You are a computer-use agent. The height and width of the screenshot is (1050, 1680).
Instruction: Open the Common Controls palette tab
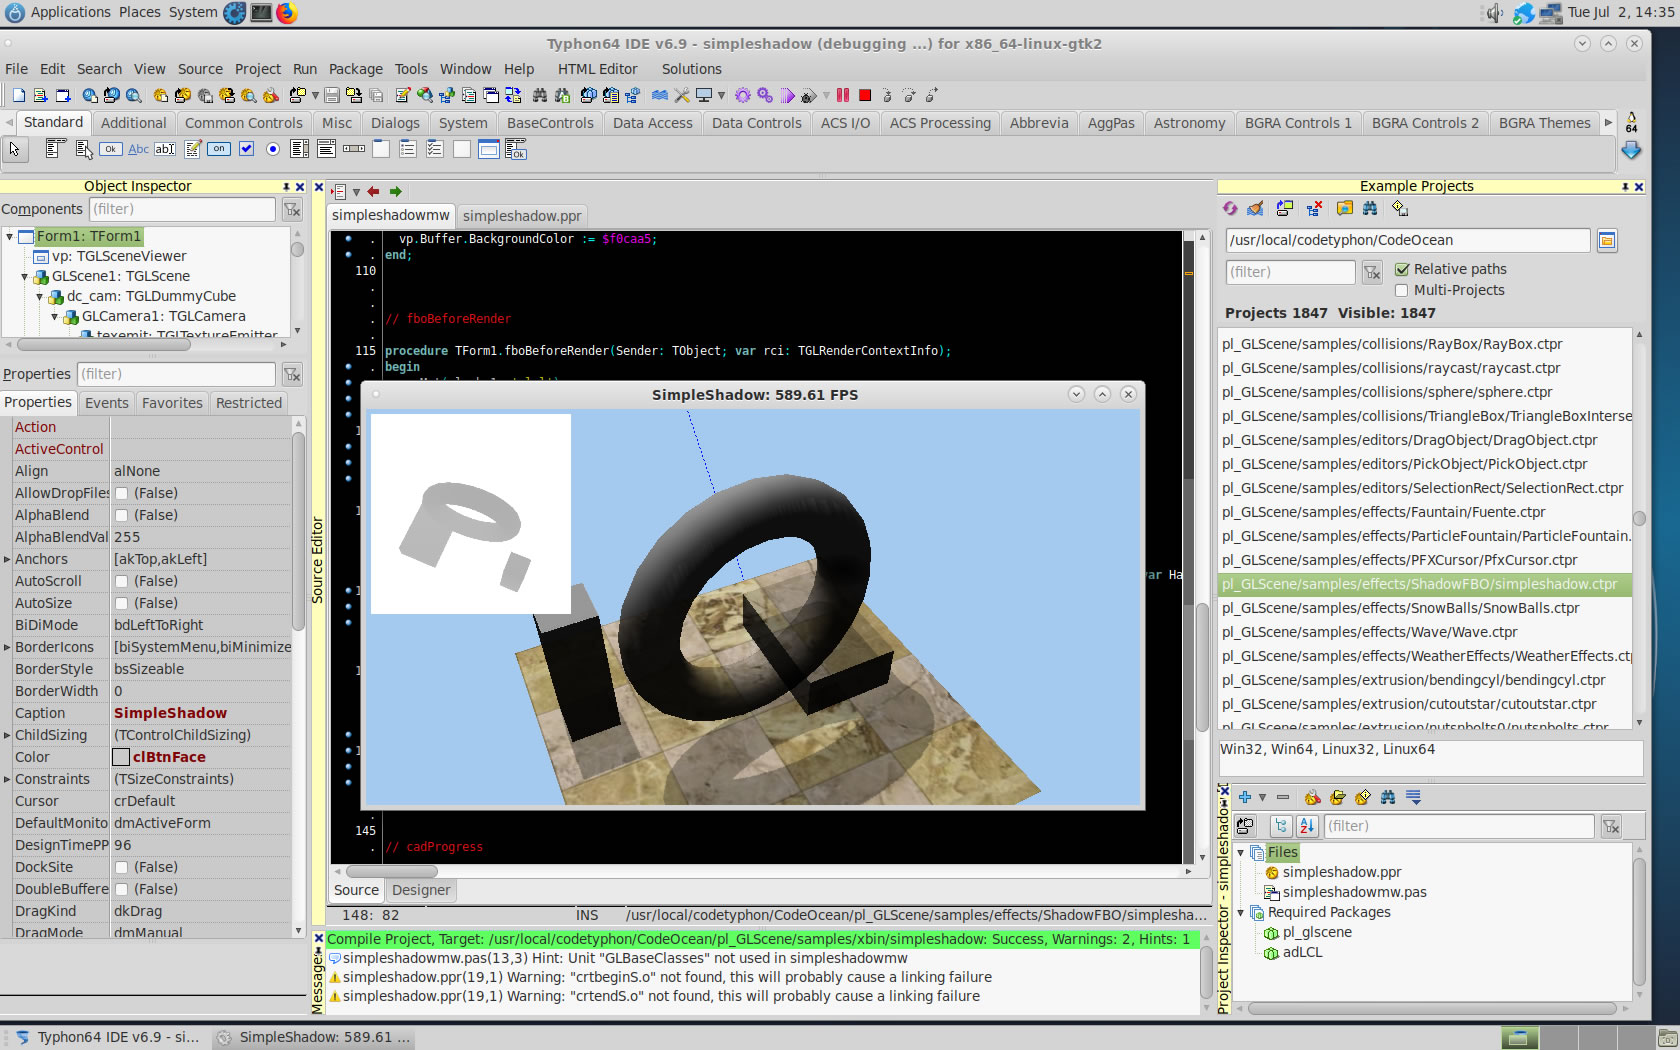244,123
